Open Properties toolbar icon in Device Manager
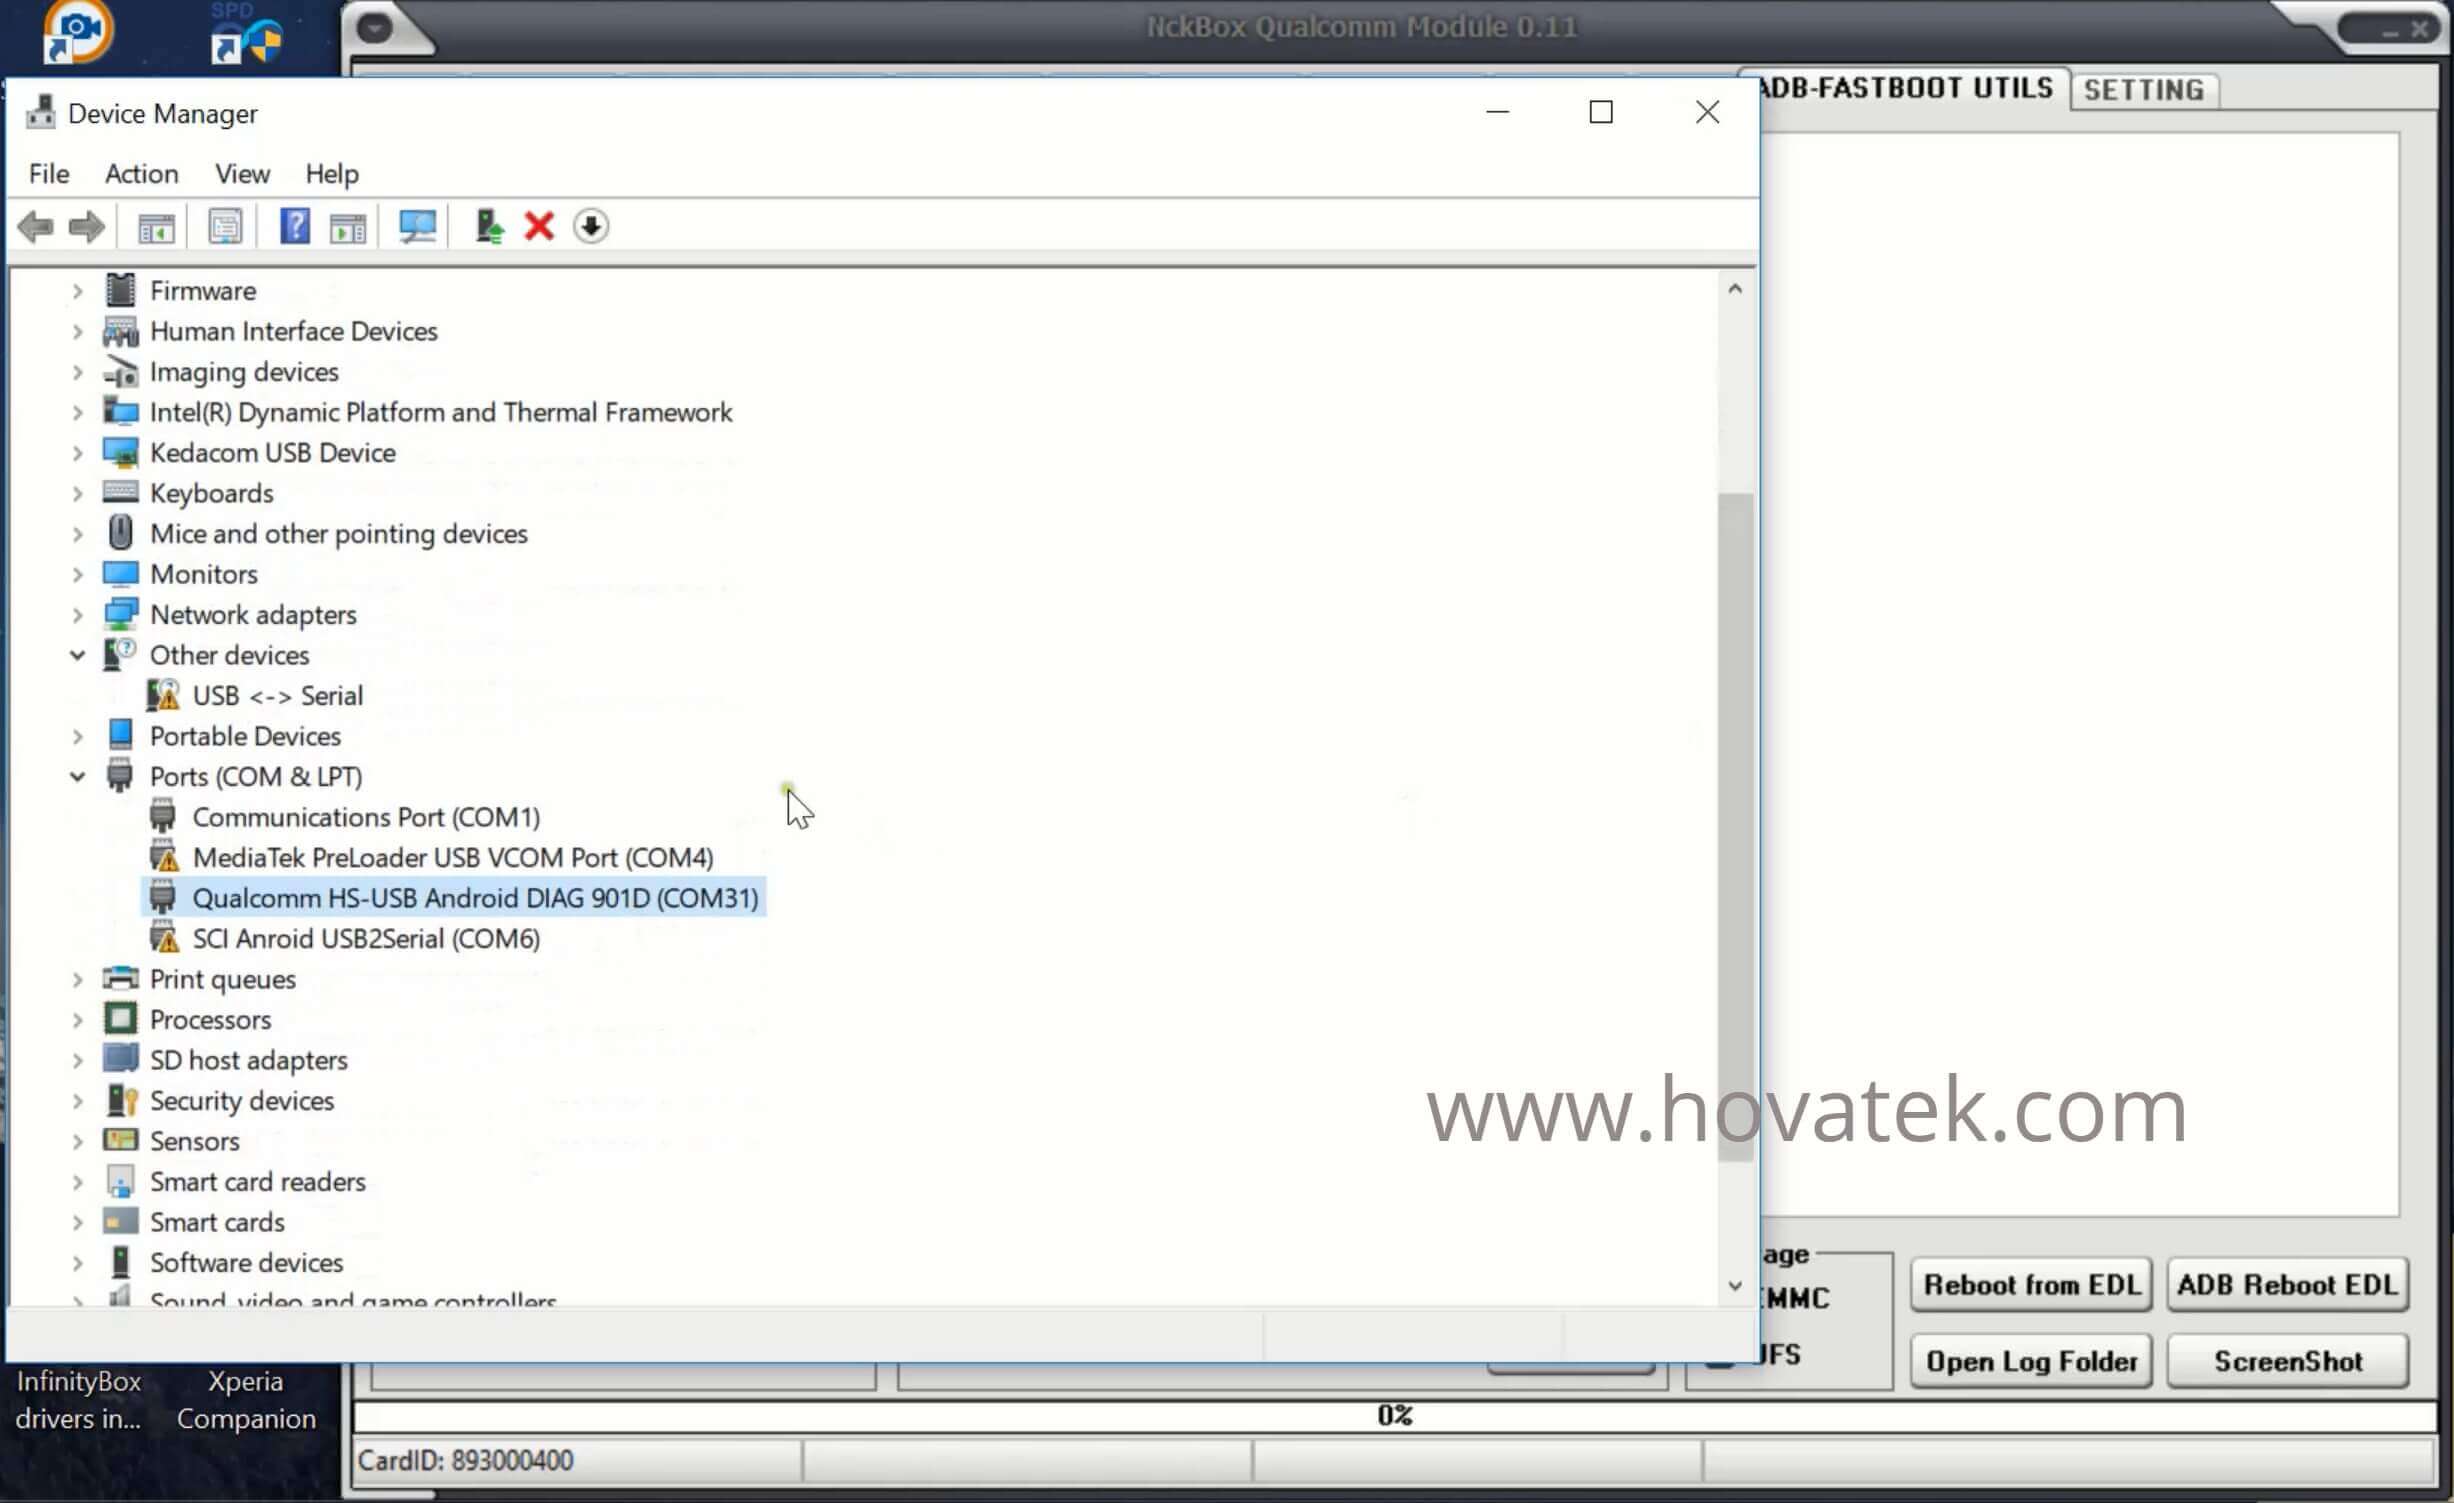 point(225,227)
